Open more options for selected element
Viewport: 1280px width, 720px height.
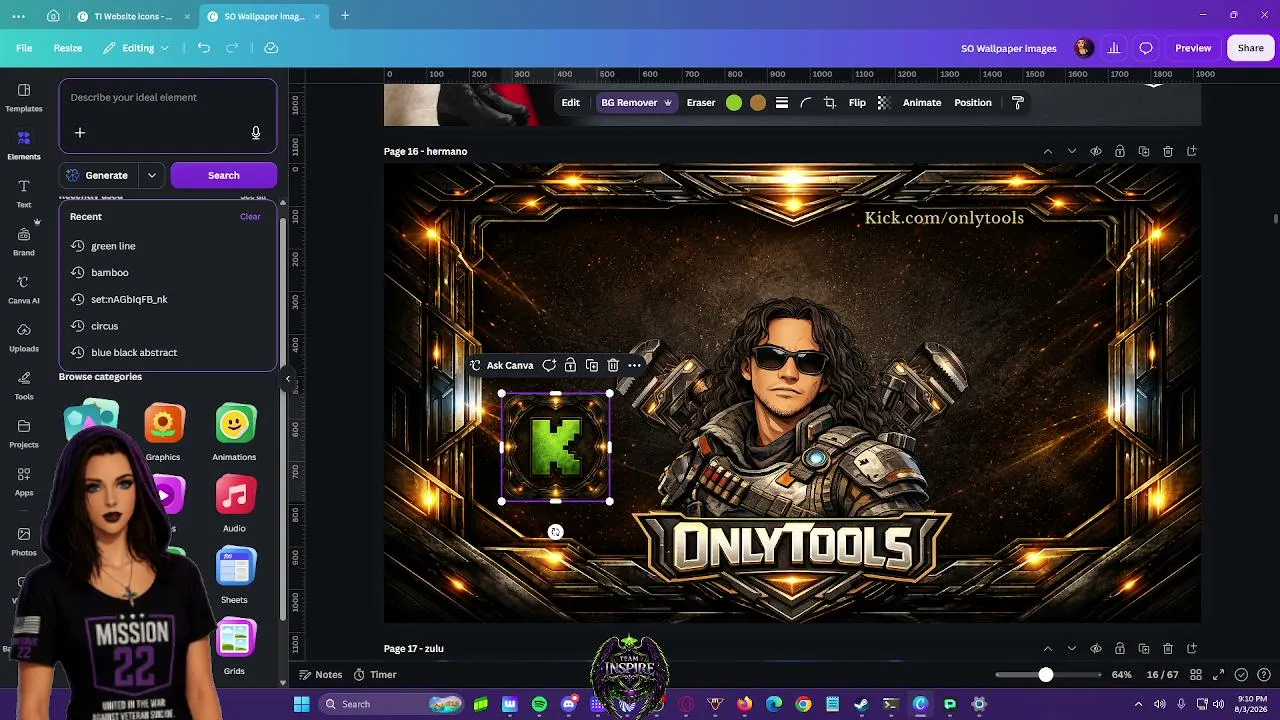[x=634, y=366]
